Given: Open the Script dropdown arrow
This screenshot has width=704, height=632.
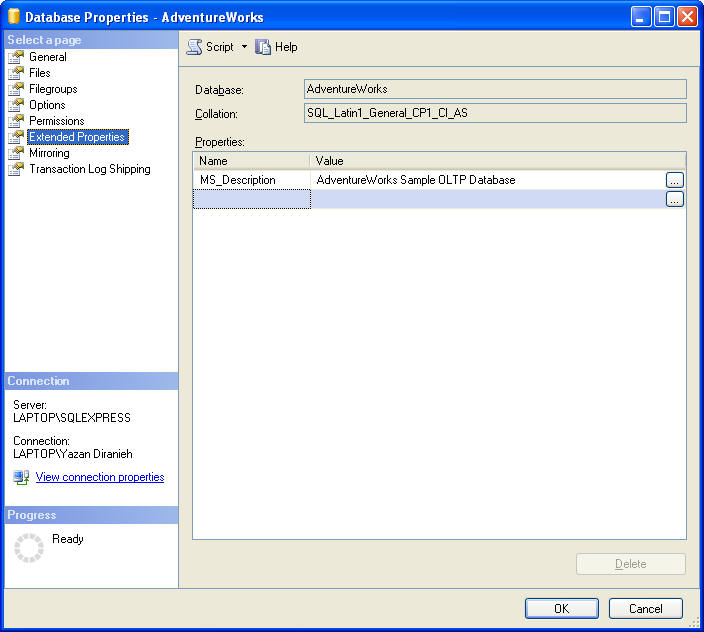Looking at the screenshot, I should coord(244,47).
